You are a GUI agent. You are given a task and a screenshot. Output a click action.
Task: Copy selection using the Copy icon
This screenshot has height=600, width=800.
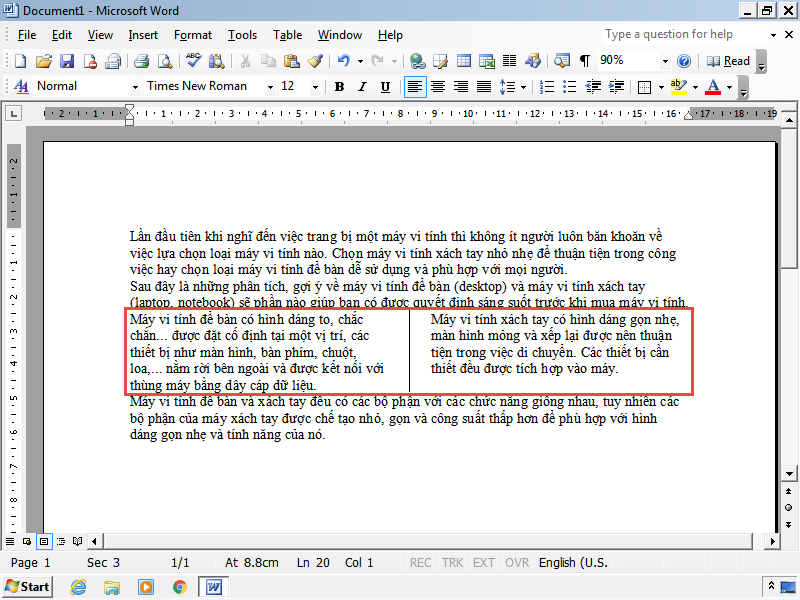coord(268,61)
